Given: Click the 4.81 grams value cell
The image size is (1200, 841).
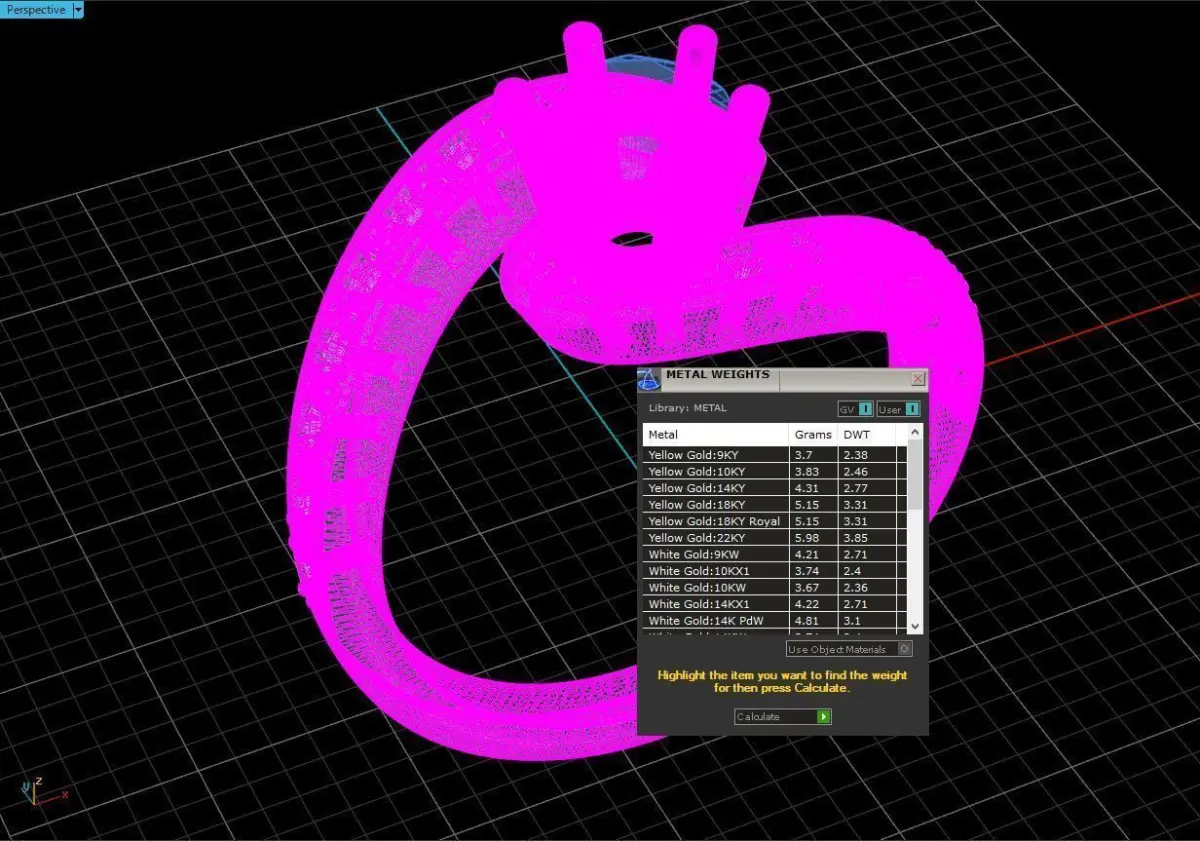Looking at the screenshot, I should [814, 621].
